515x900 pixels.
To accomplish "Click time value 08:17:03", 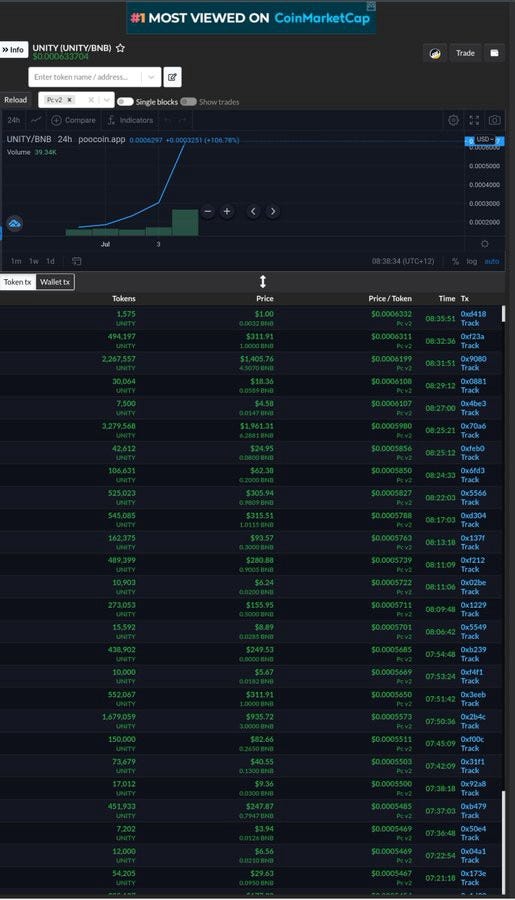I will click(440, 520).
